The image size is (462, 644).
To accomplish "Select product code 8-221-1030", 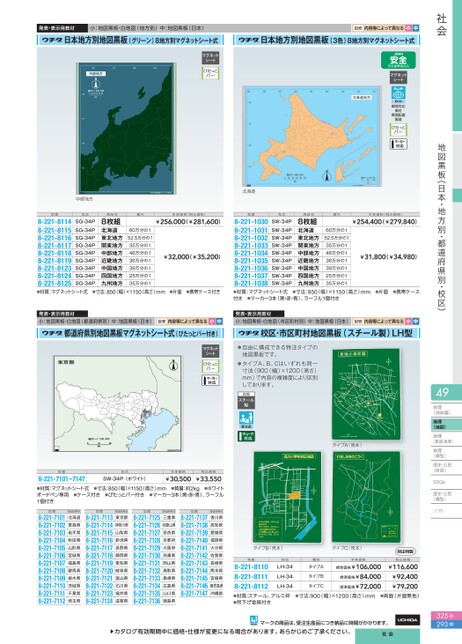I will [x=251, y=221].
